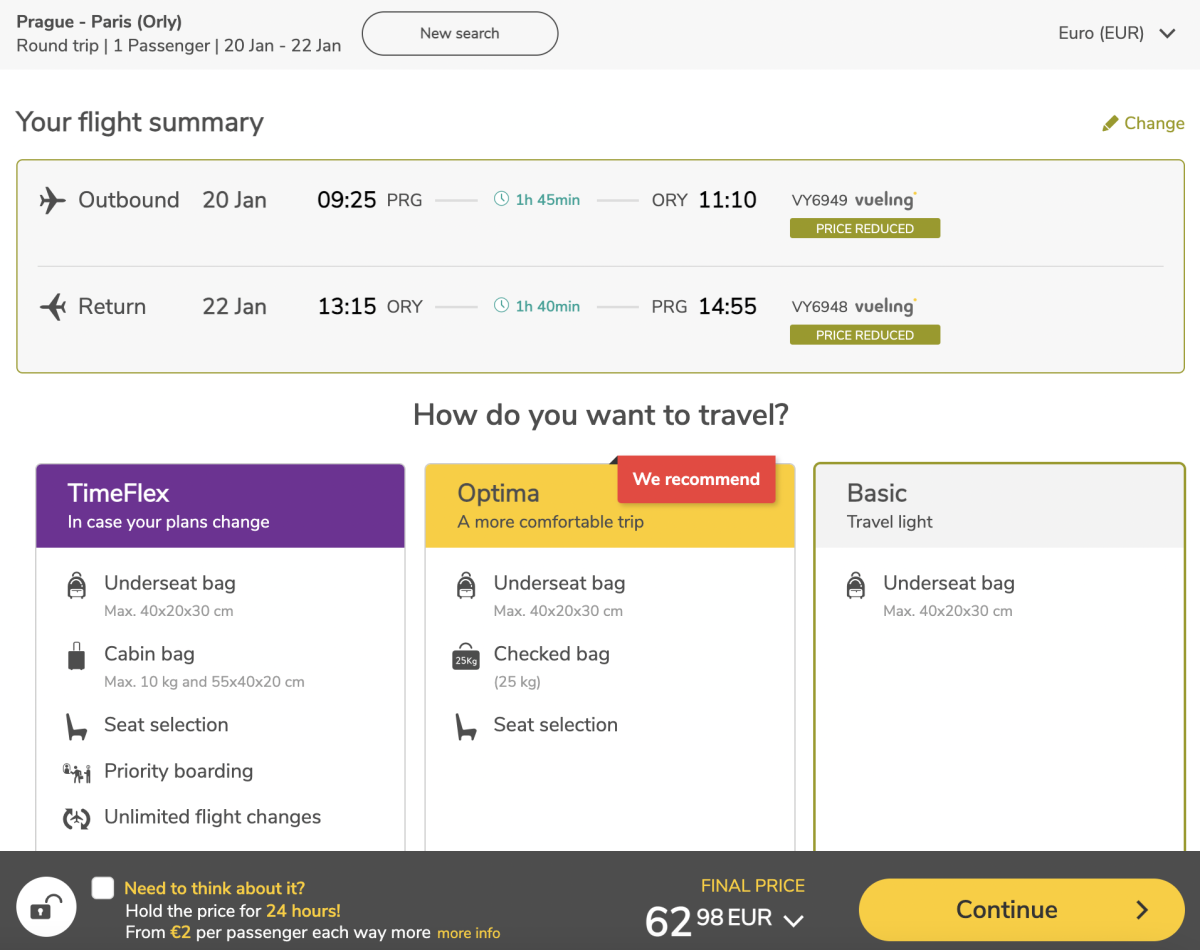
Task: Open the 'more info' link
Action: (468, 933)
